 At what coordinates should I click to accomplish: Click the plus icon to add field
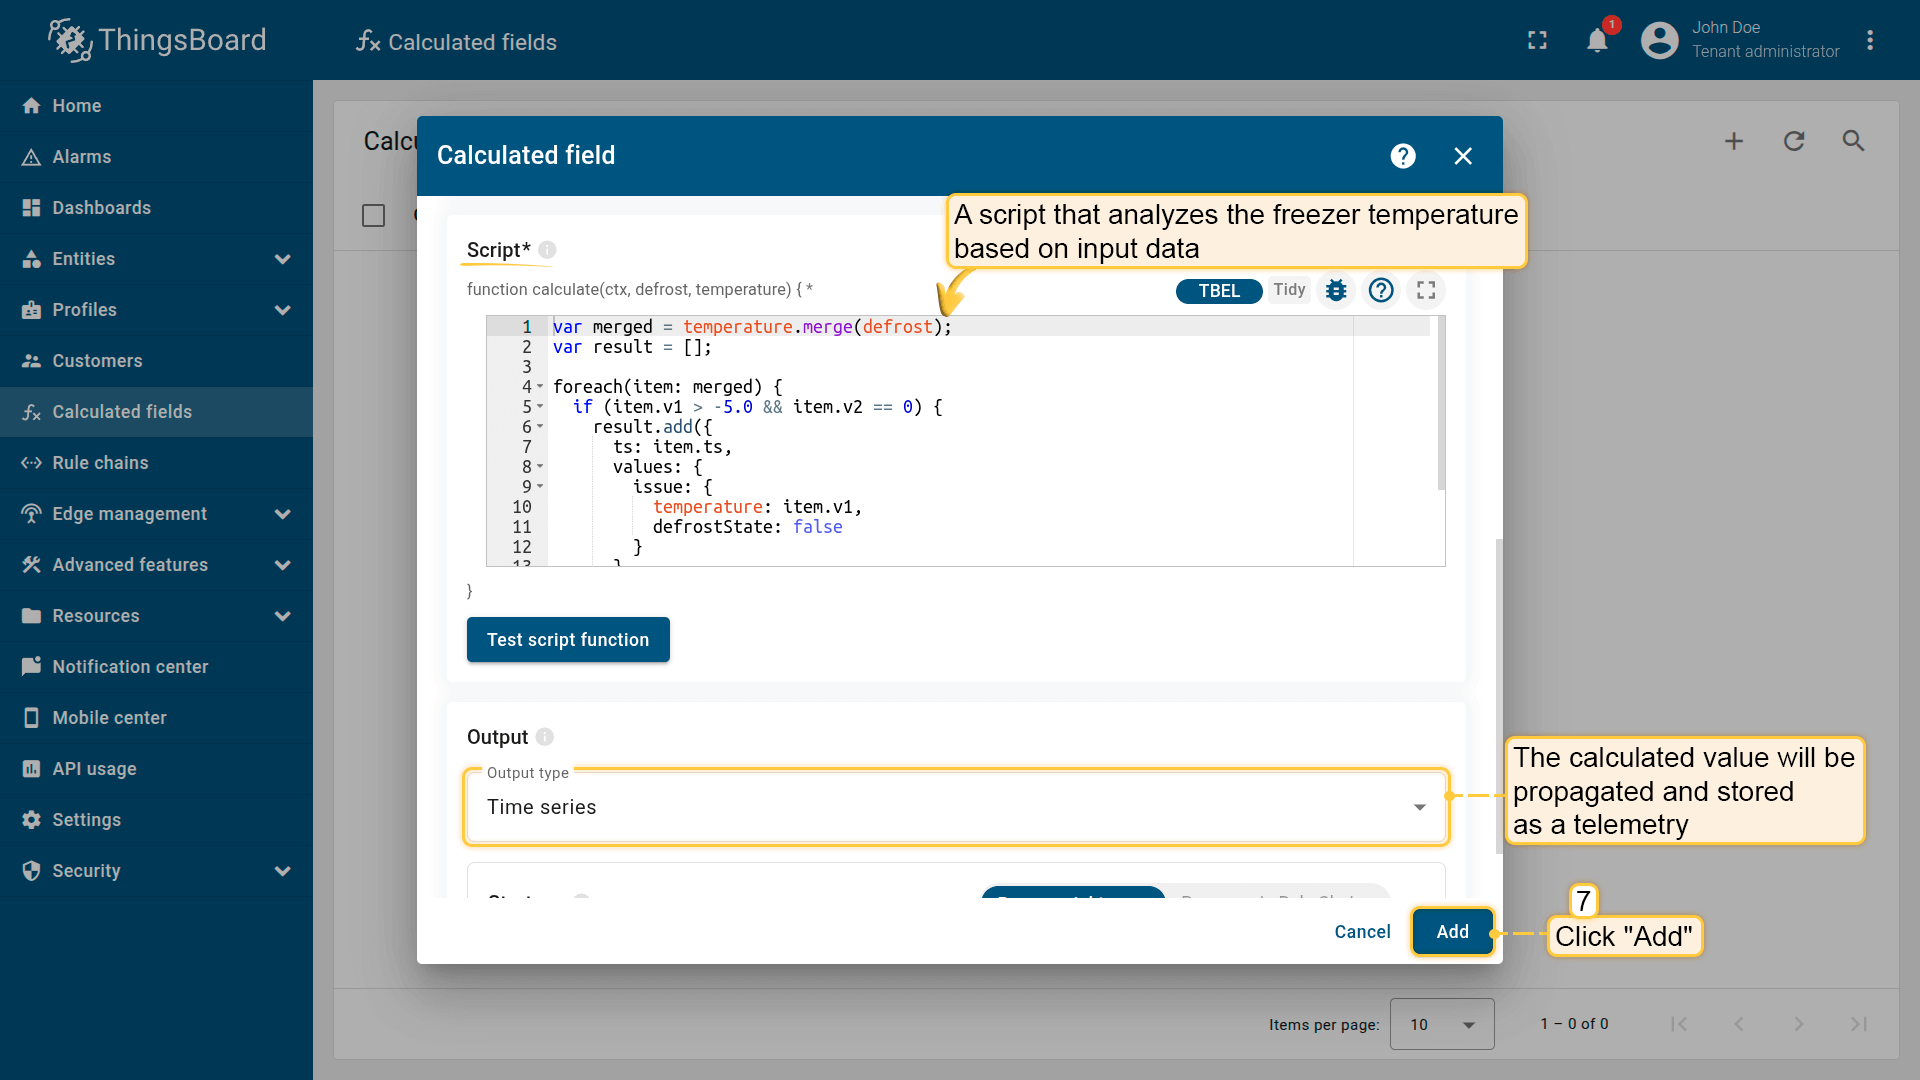pos(1734,141)
